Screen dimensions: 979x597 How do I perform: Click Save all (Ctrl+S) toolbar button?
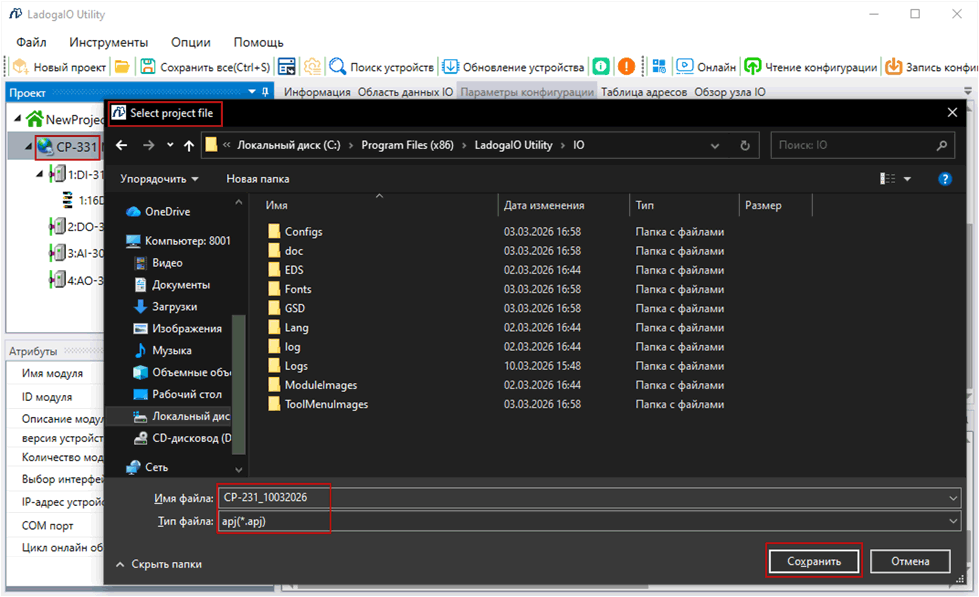[205, 67]
